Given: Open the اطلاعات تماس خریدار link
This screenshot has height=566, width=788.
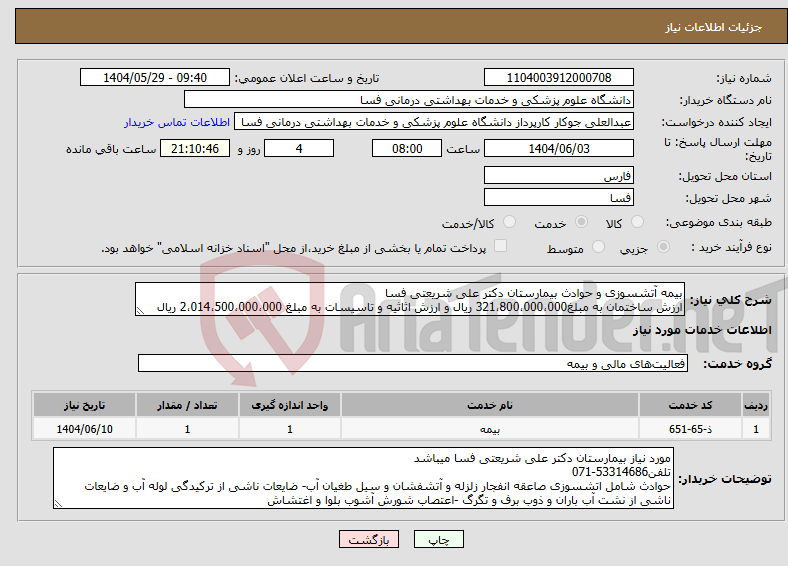Looking at the screenshot, I should coord(177,122).
